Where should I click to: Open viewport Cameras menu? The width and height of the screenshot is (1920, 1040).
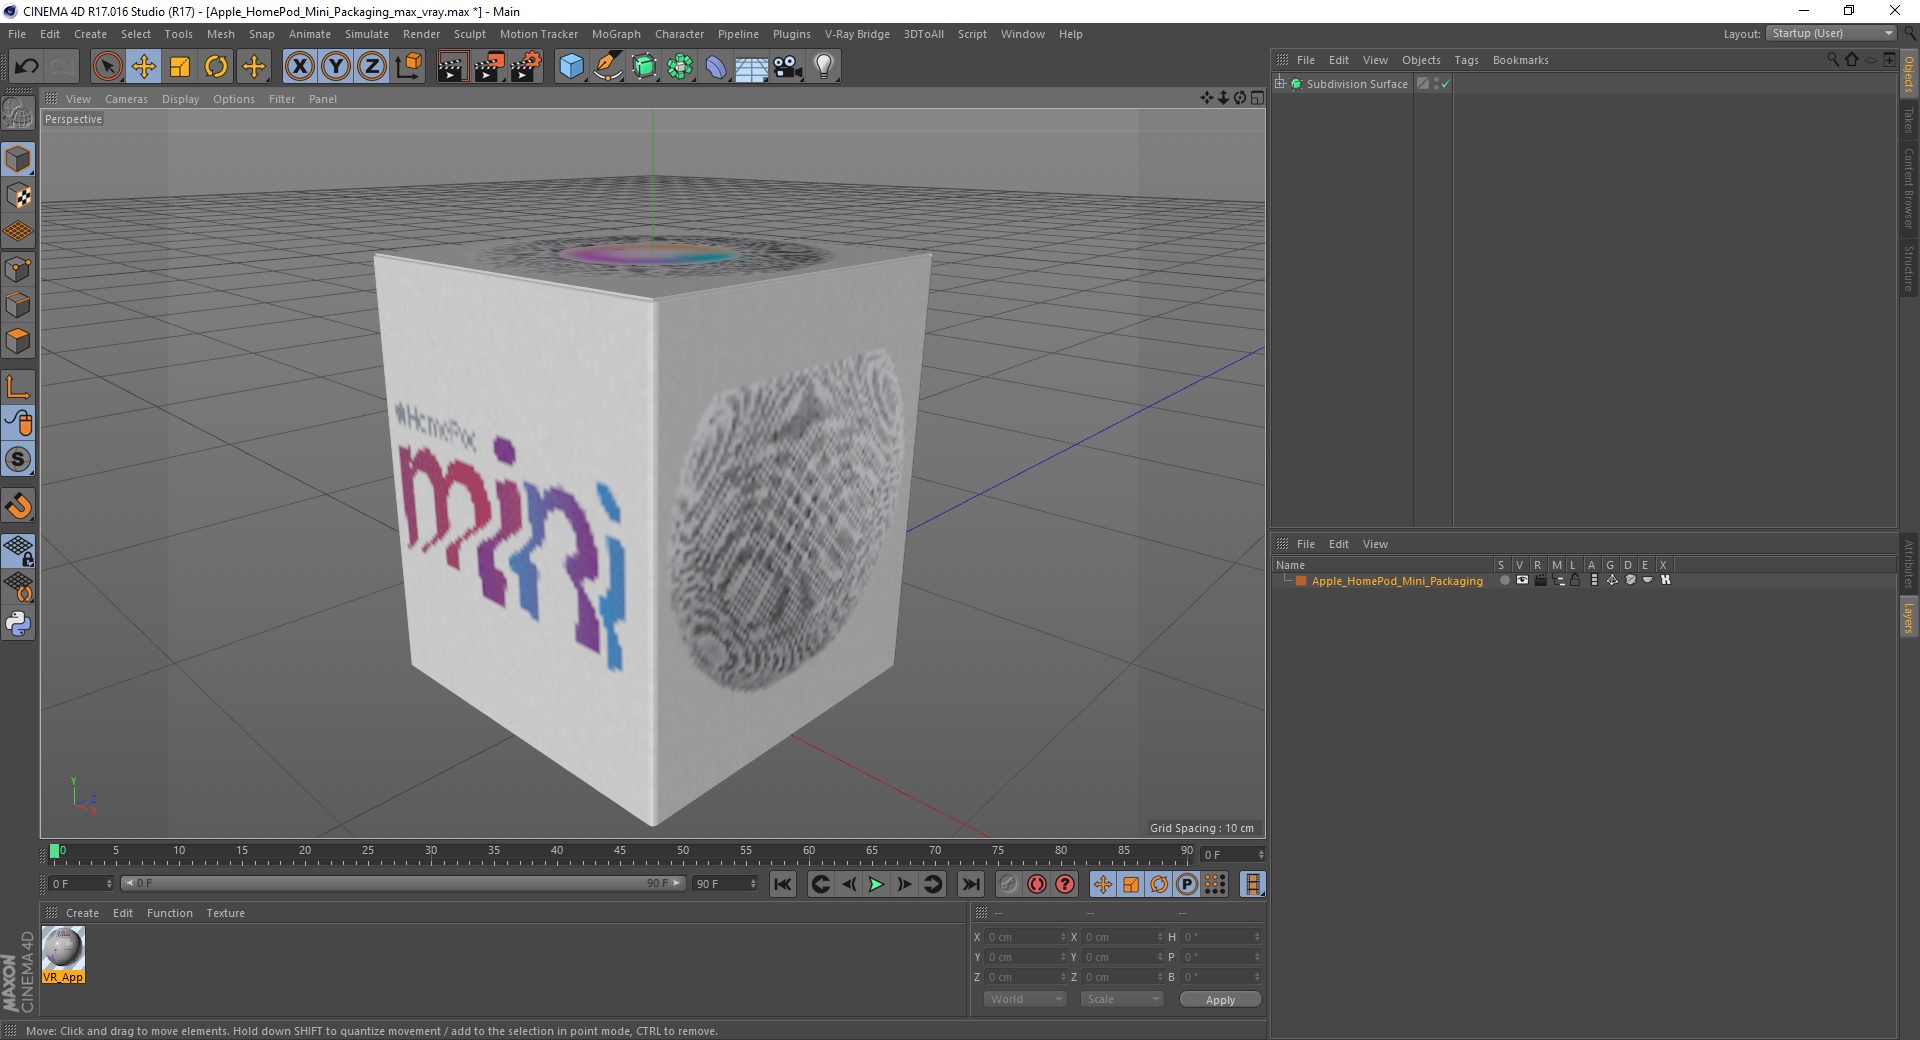(126, 99)
